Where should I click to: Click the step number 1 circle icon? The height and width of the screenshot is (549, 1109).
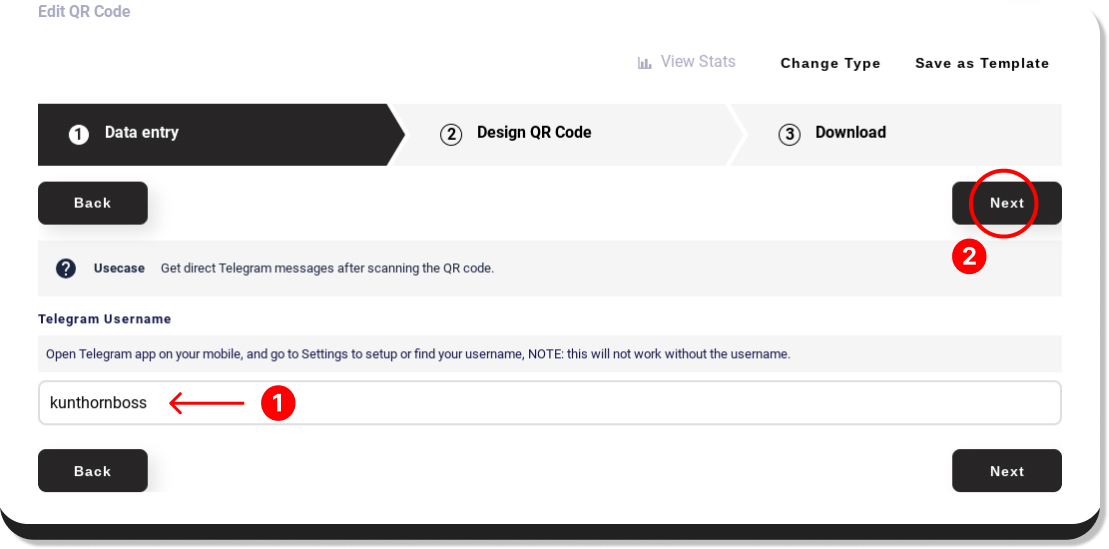[79, 134]
